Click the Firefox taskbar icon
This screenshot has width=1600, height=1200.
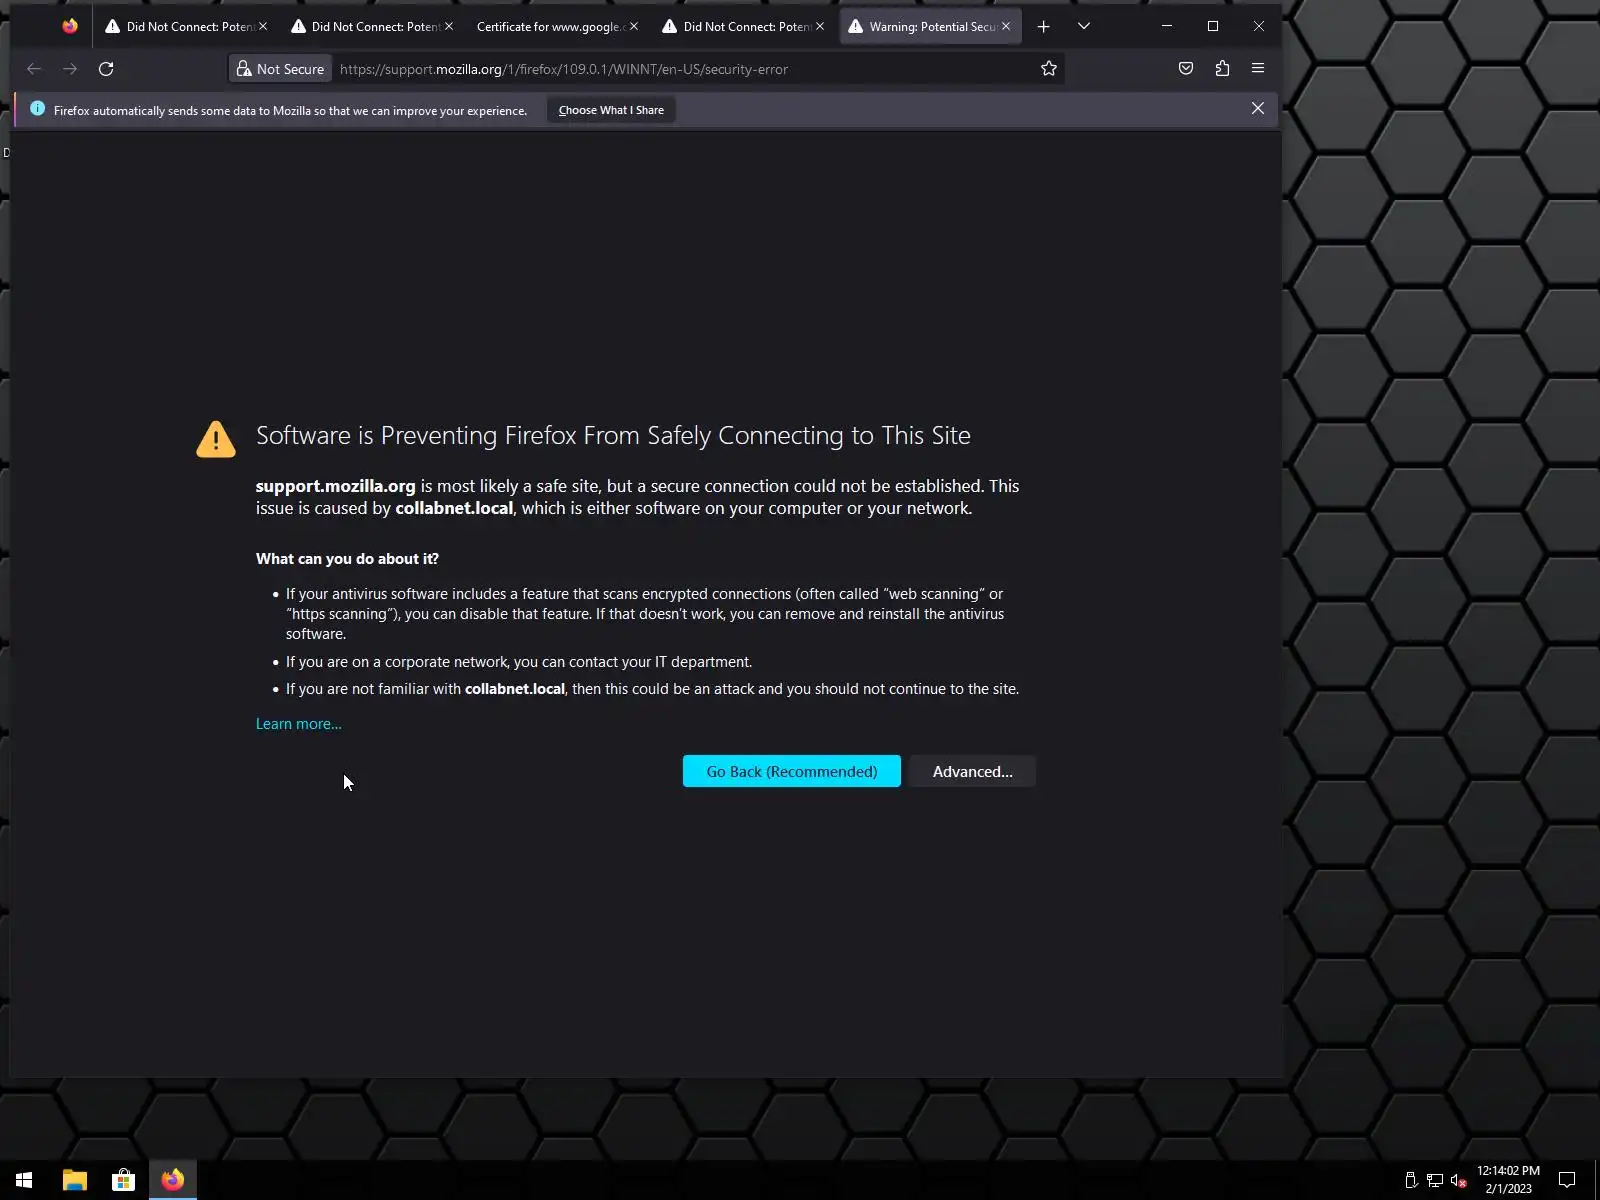(172, 1180)
